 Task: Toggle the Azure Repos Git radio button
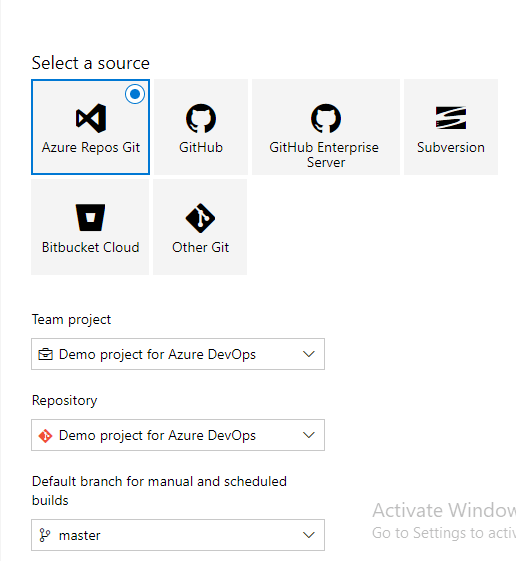[135, 94]
